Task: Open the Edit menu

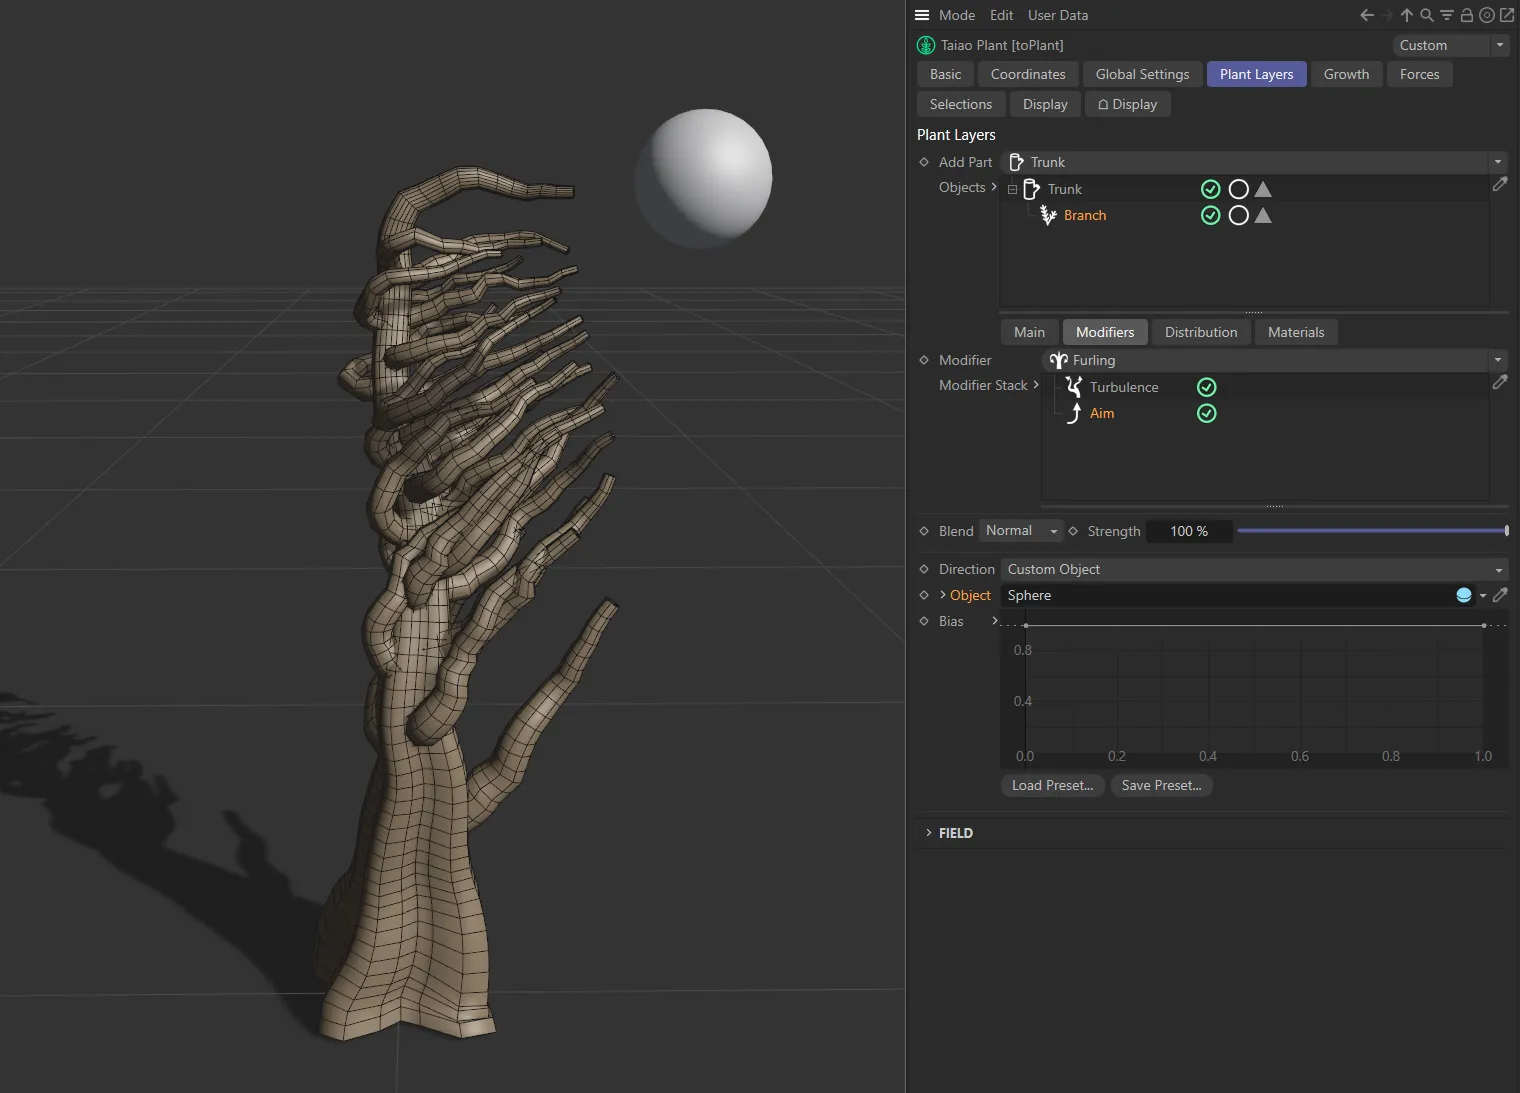Action: (1001, 15)
